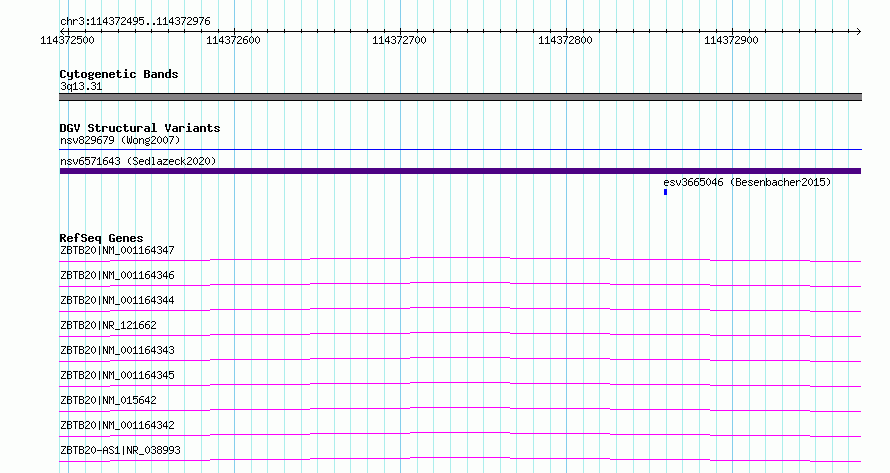Click ruler position 114372900
Screen dimensions: 890x473
[x=731, y=40]
